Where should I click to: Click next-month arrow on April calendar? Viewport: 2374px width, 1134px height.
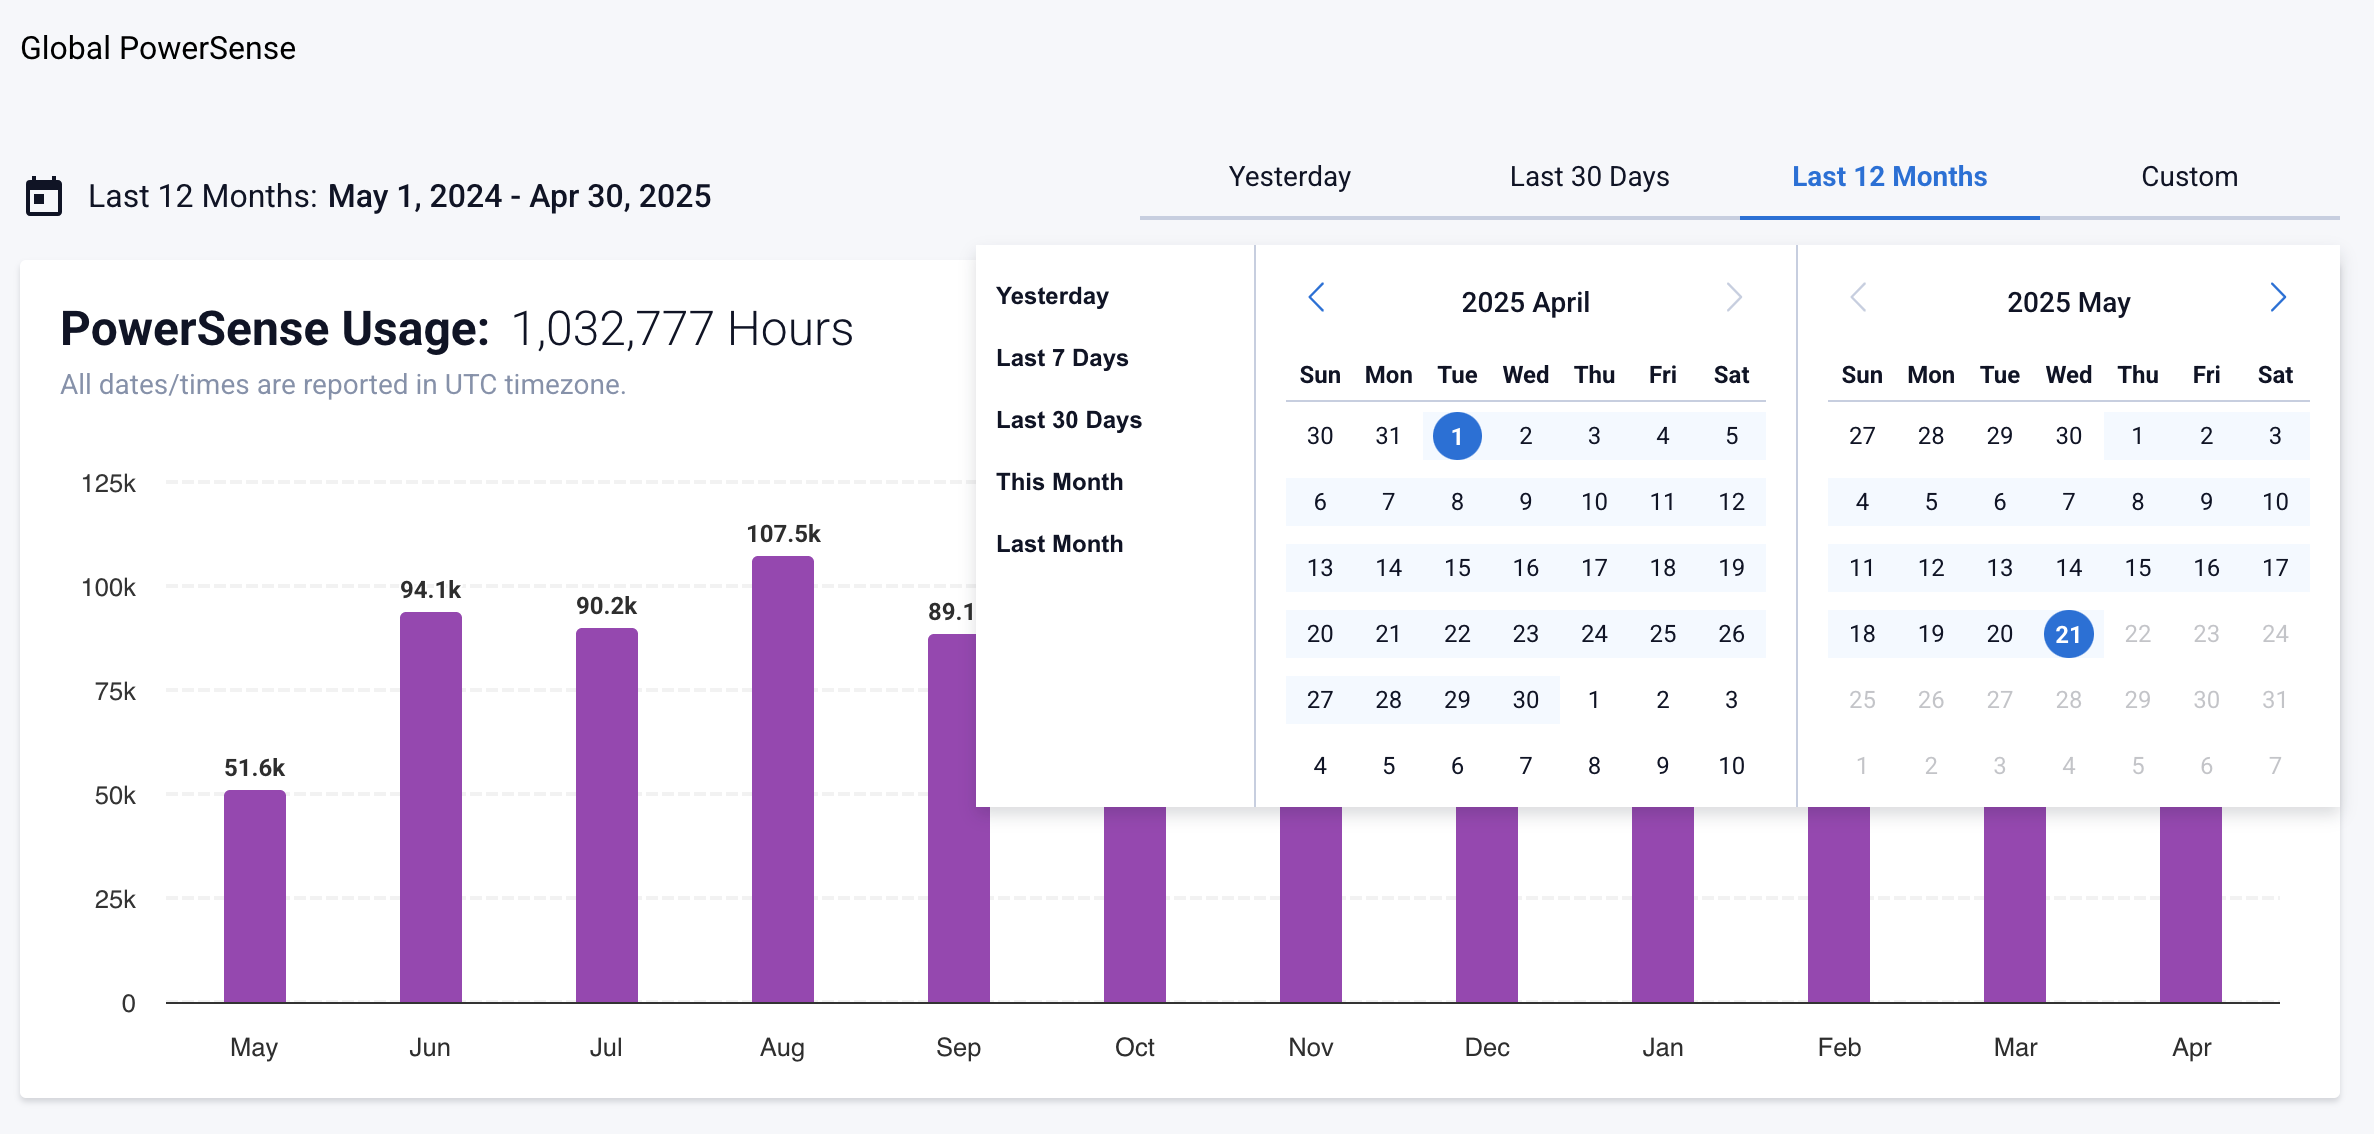pos(1734,297)
